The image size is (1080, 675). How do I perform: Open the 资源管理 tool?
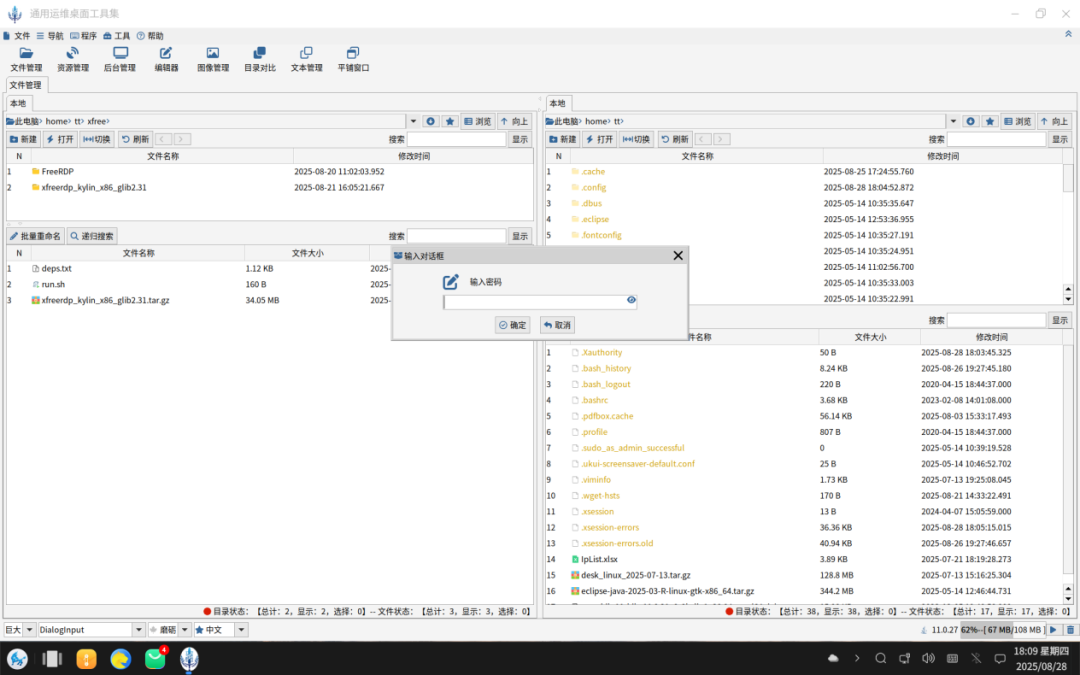pyautogui.click(x=73, y=60)
